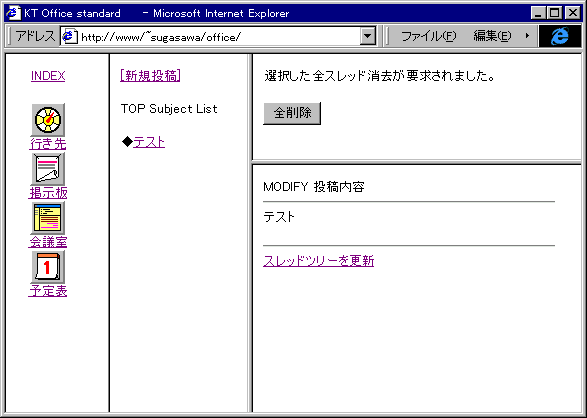Open the 予定表 calendar icon
Viewport: 587px width, 418px height.
(48, 267)
